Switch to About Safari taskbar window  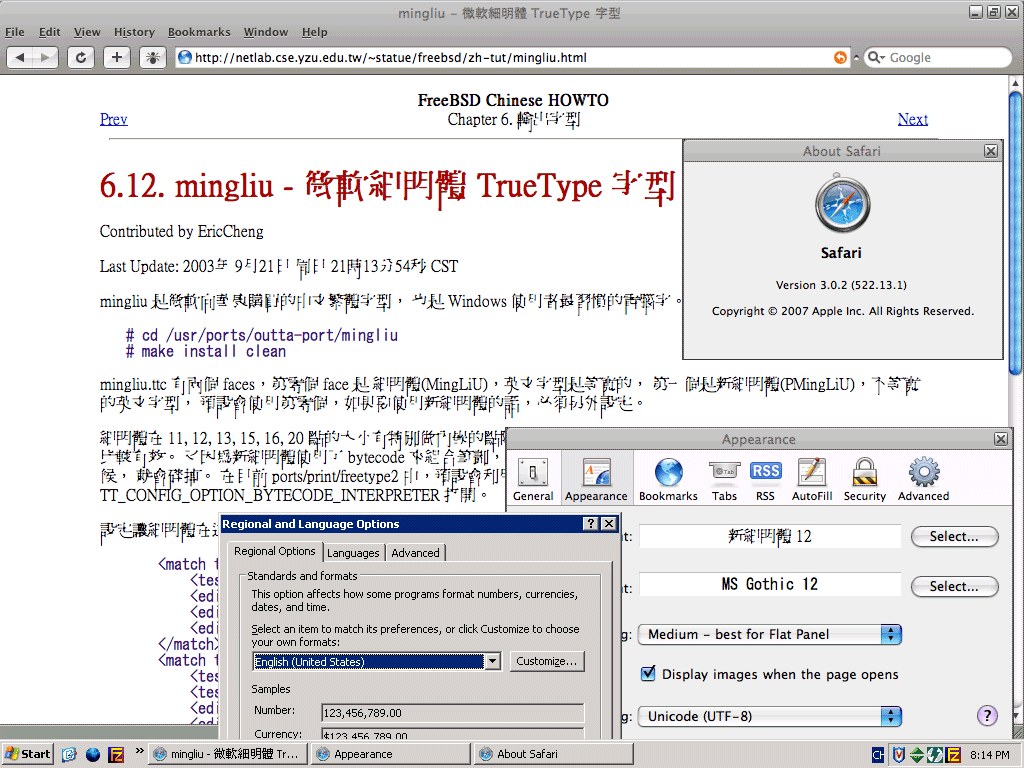pos(554,754)
